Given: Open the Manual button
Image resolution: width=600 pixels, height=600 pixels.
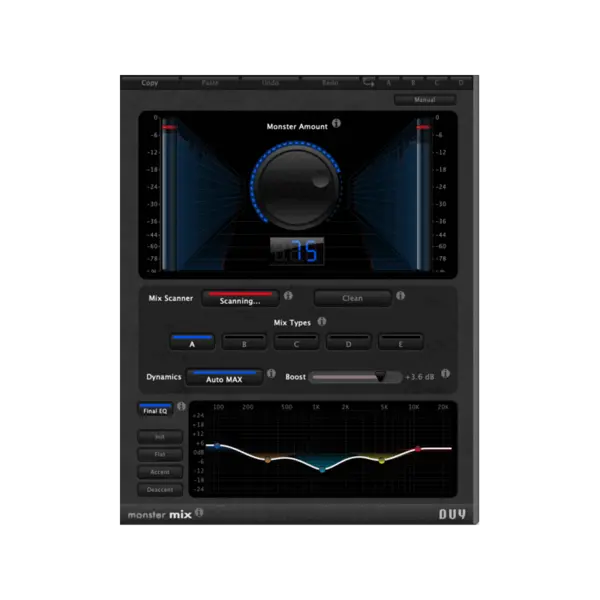Looking at the screenshot, I should pos(425,99).
